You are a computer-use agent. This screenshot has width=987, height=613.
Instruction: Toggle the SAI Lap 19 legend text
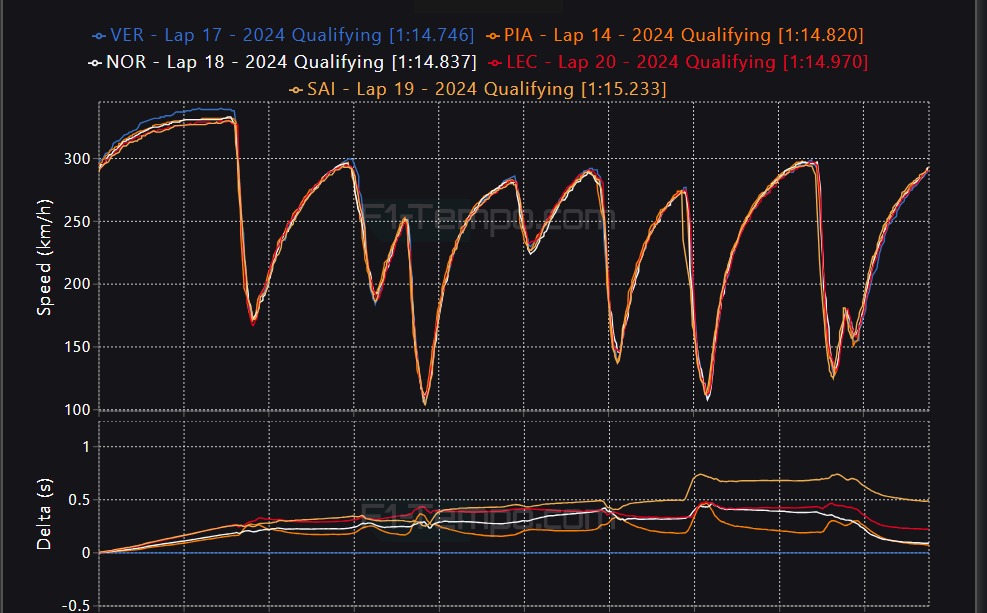[x=486, y=90]
